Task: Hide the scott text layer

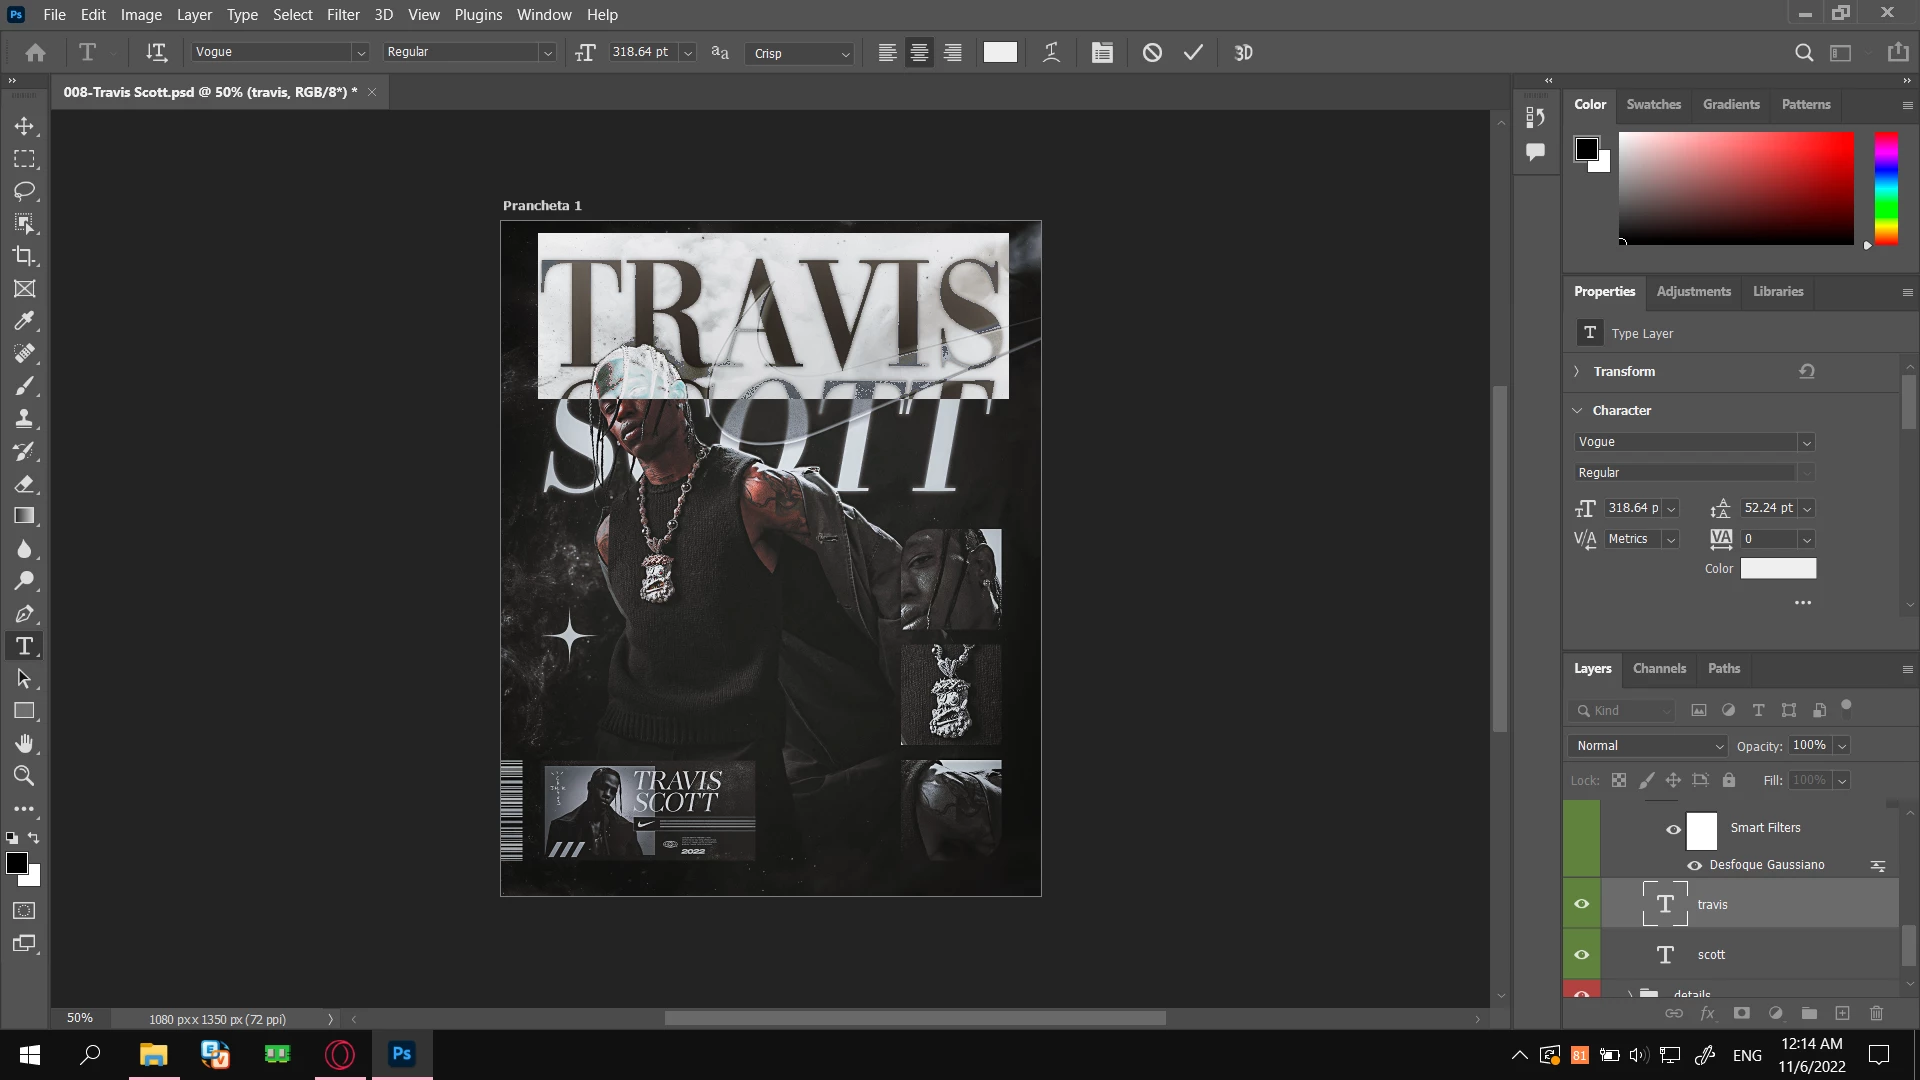Action: (x=1581, y=954)
